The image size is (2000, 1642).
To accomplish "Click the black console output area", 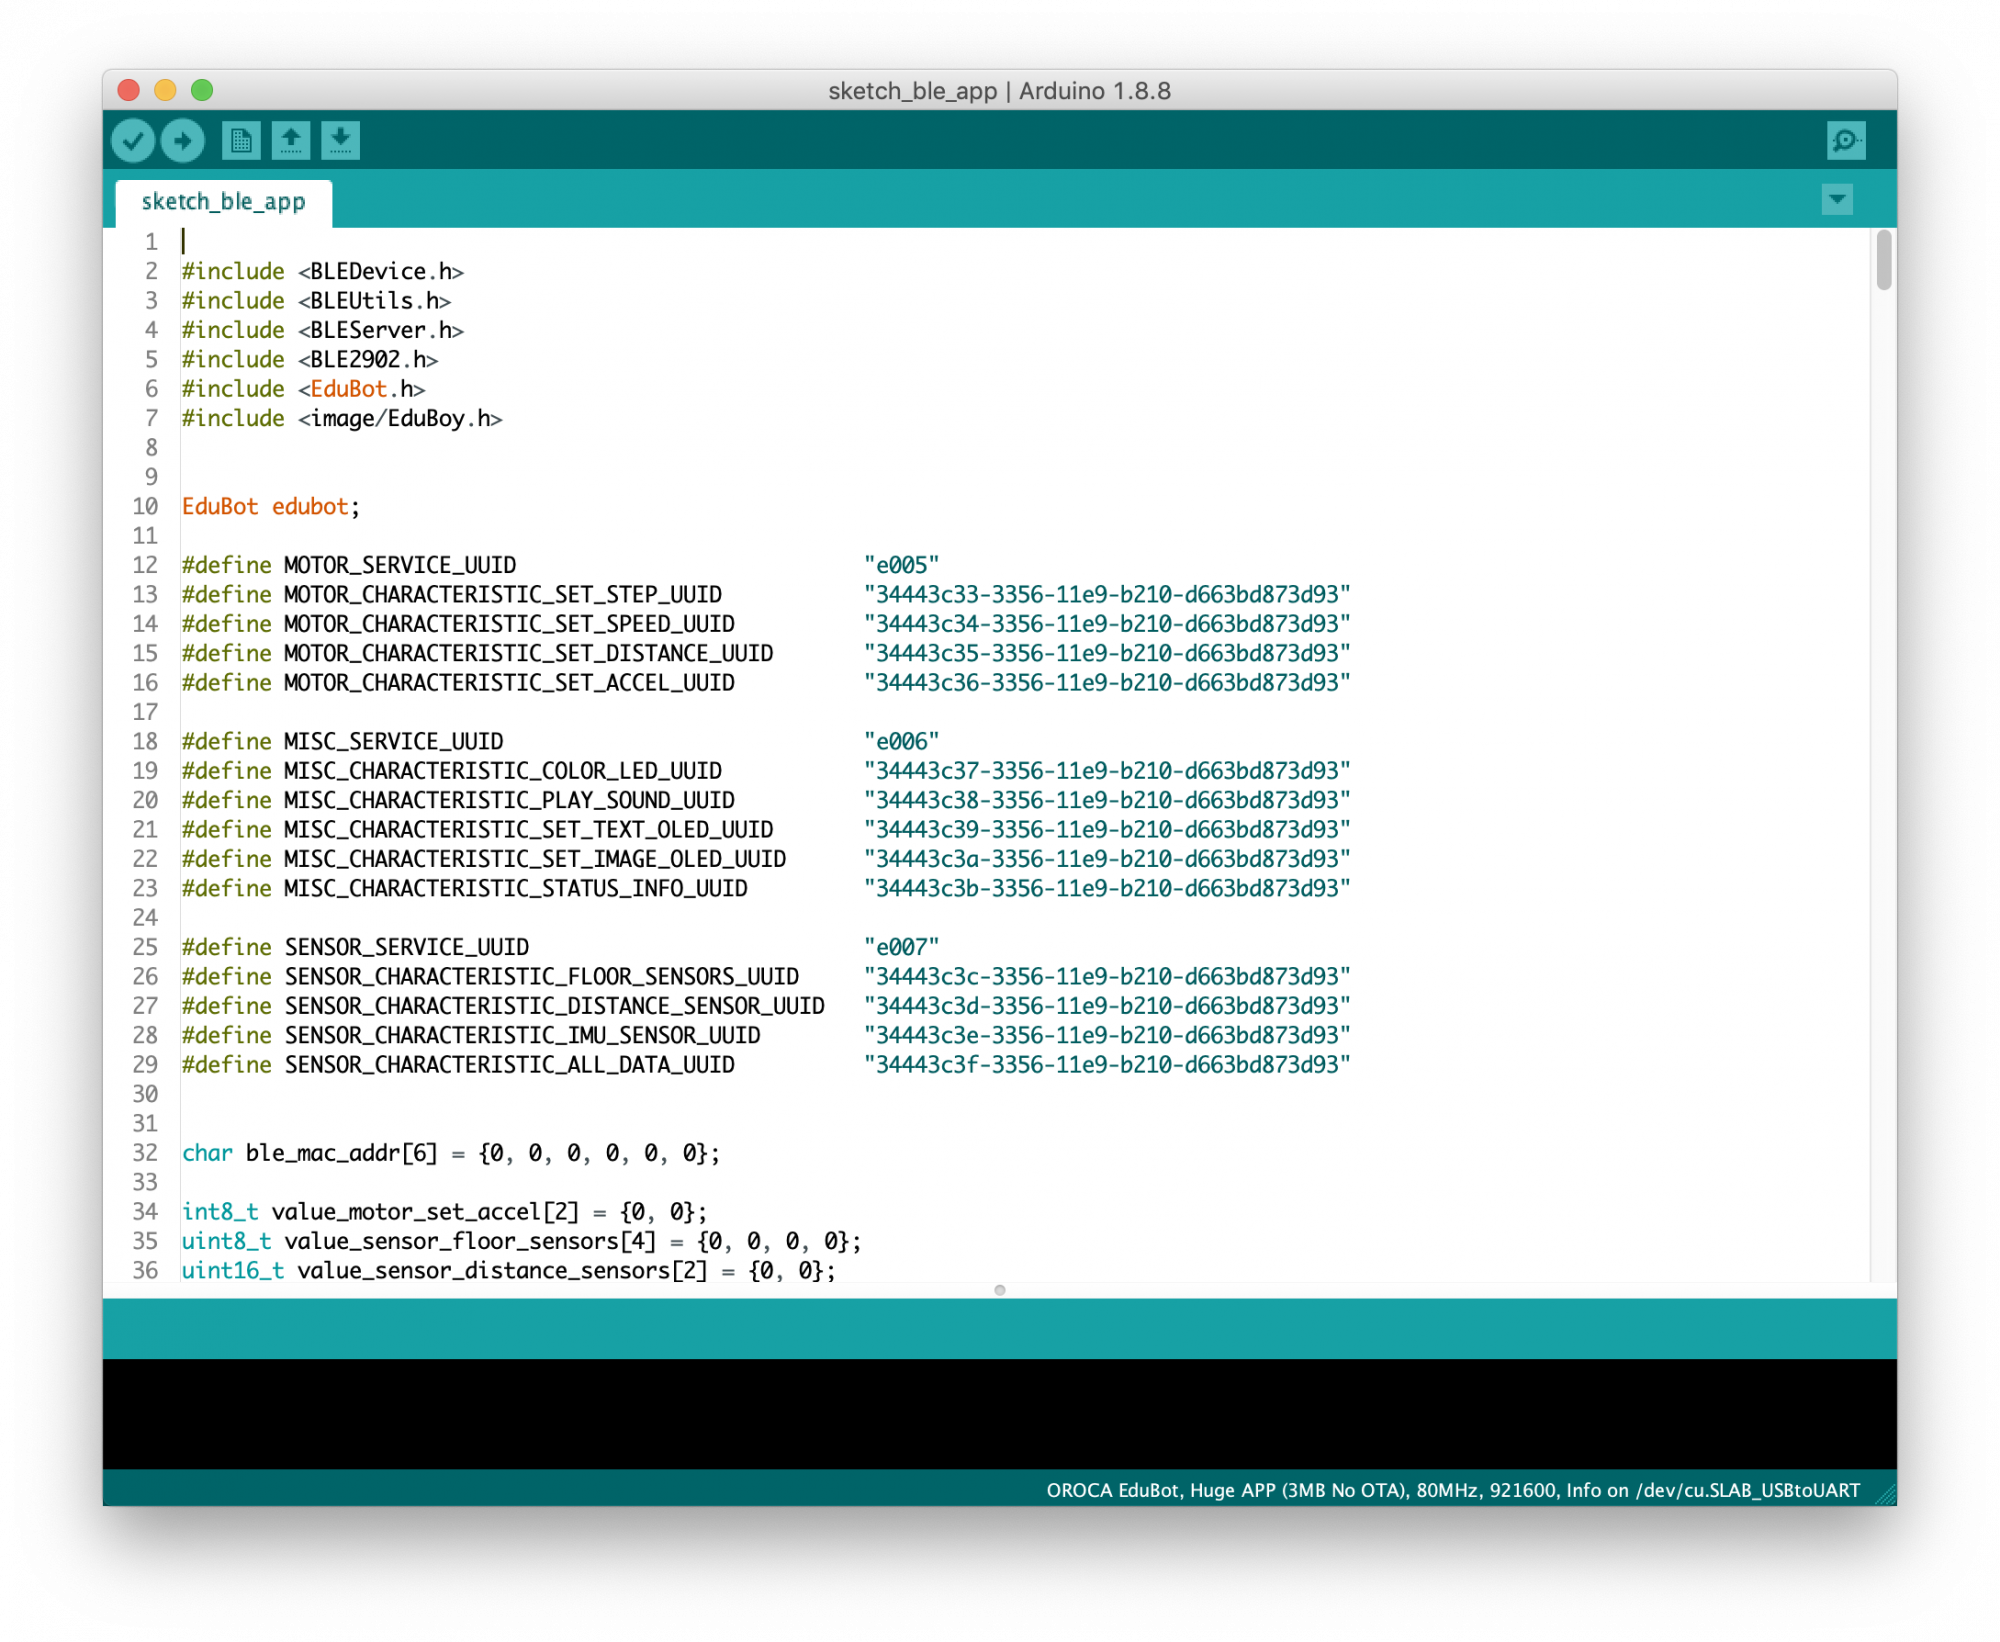I will (x=999, y=1412).
